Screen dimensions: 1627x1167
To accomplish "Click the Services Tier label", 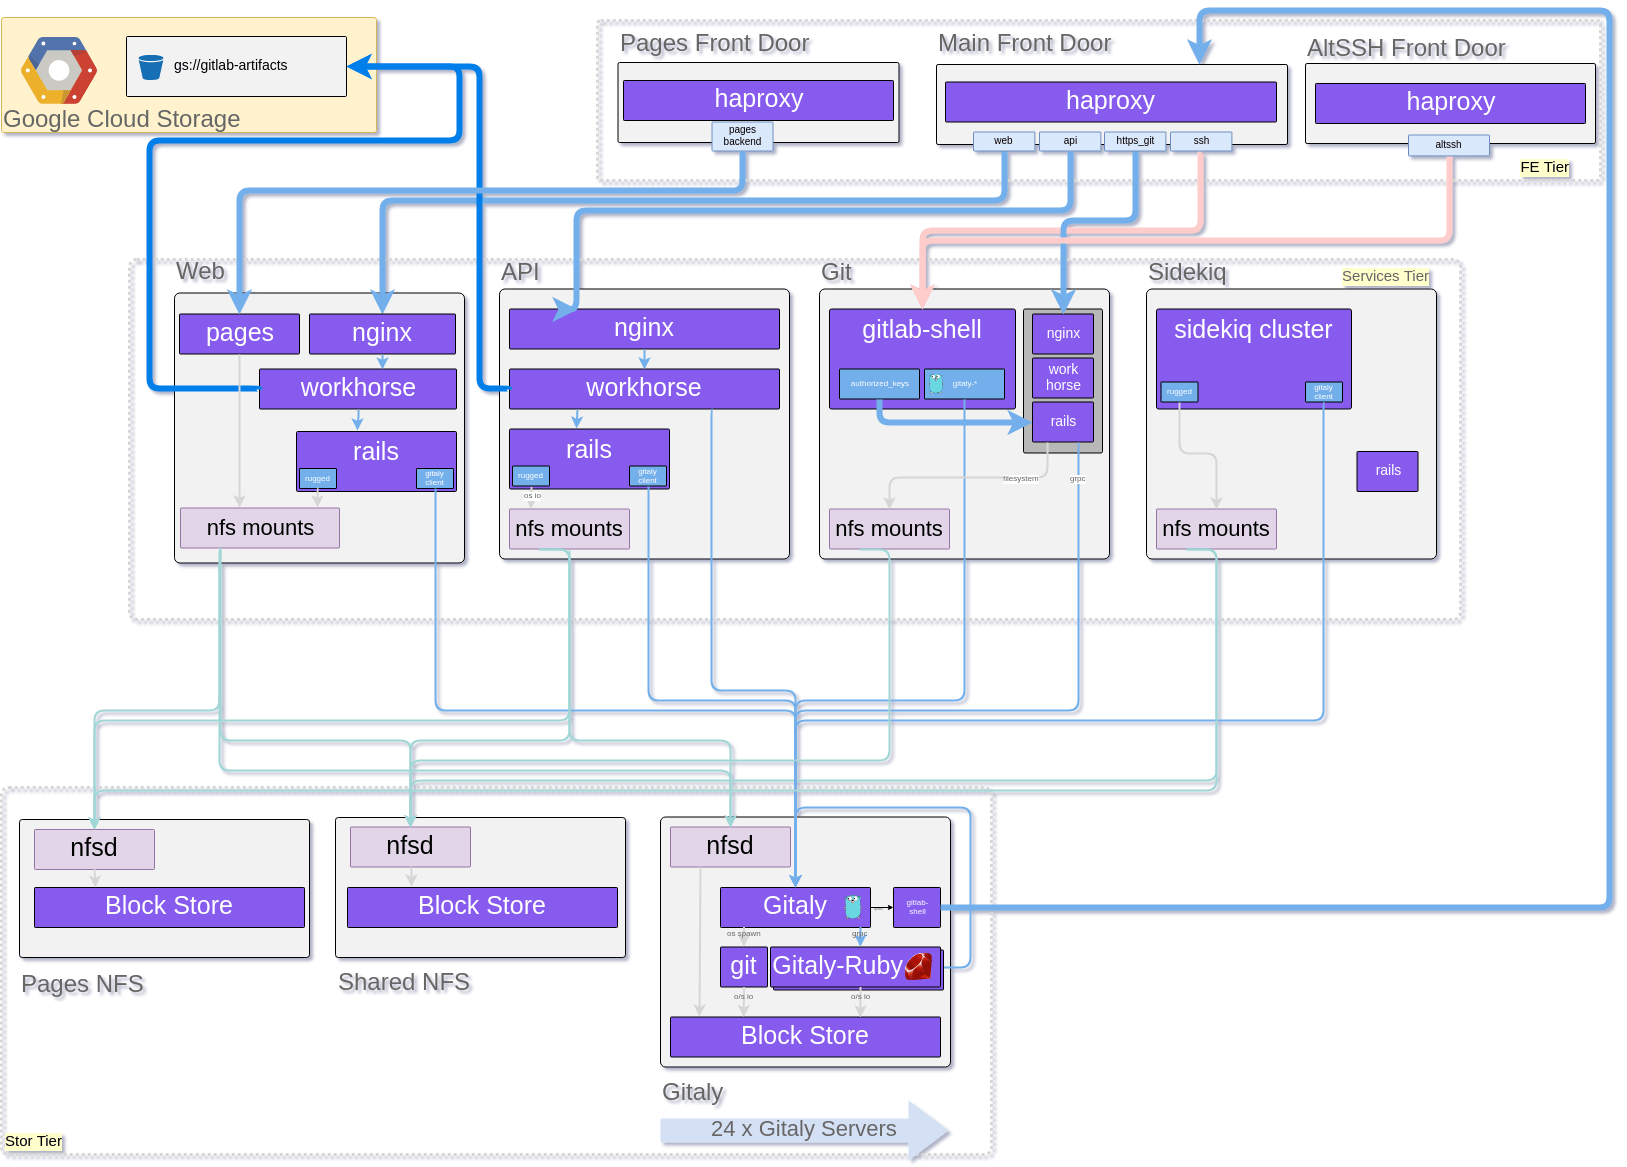I will click(1386, 276).
